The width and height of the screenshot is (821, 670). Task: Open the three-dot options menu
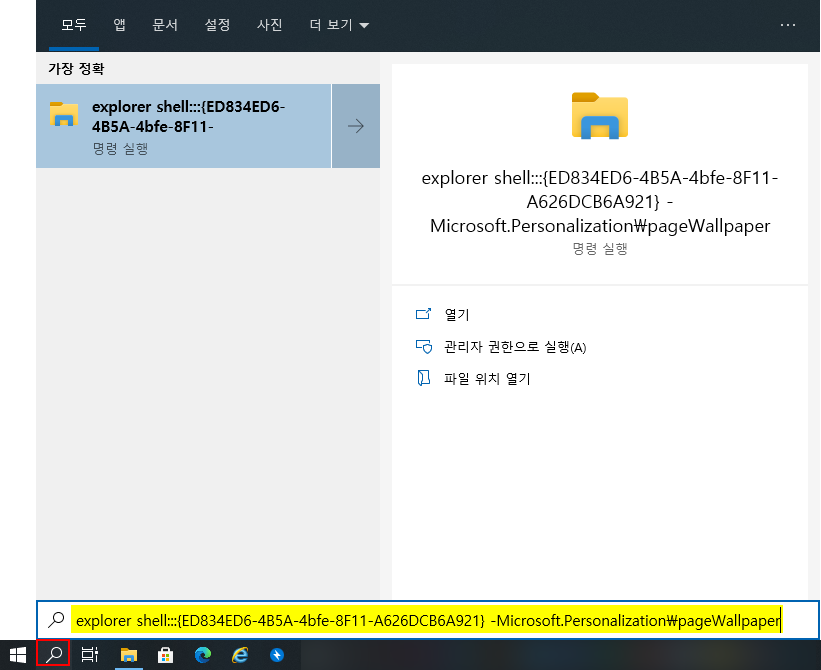pyautogui.click(x=787, y=25)
